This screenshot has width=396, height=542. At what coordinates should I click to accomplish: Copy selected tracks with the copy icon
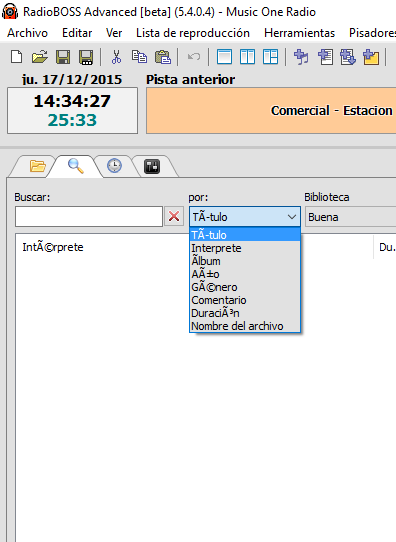[139, 57]
